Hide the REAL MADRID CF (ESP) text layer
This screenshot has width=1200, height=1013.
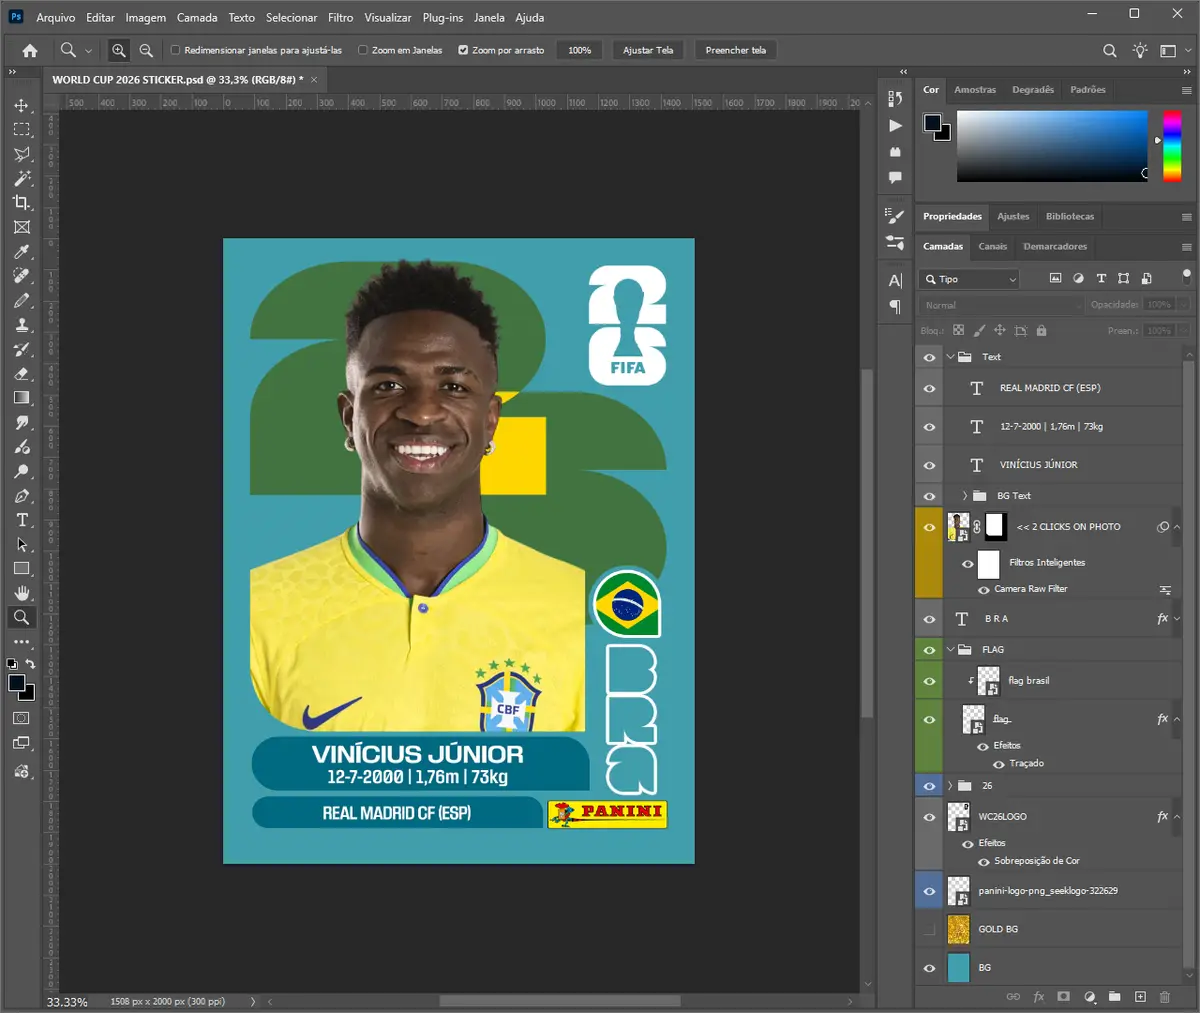click(x=929, y=388)
